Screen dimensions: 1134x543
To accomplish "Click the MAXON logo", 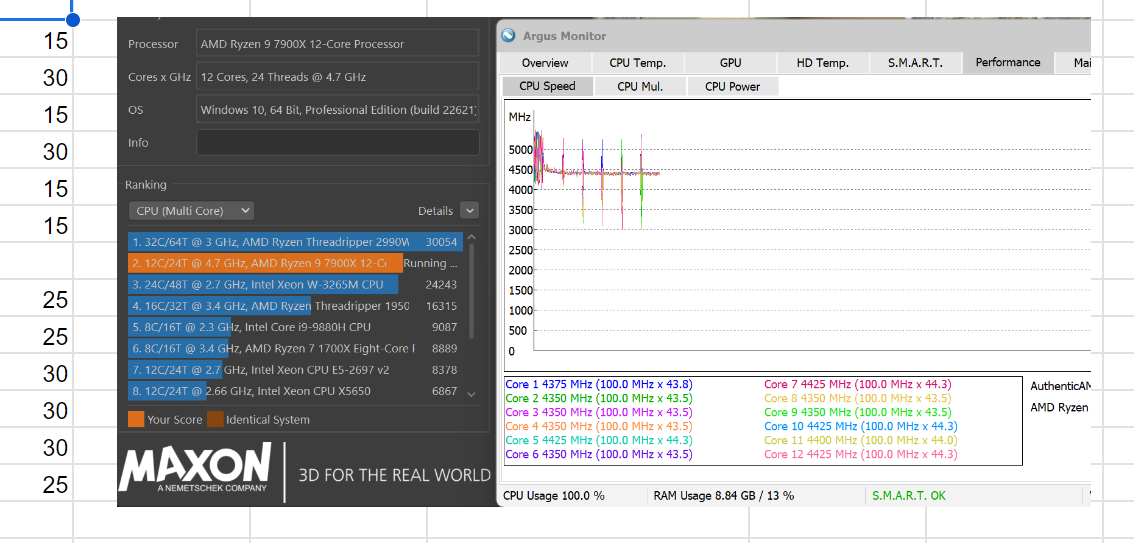I will (x=195, y=467).
